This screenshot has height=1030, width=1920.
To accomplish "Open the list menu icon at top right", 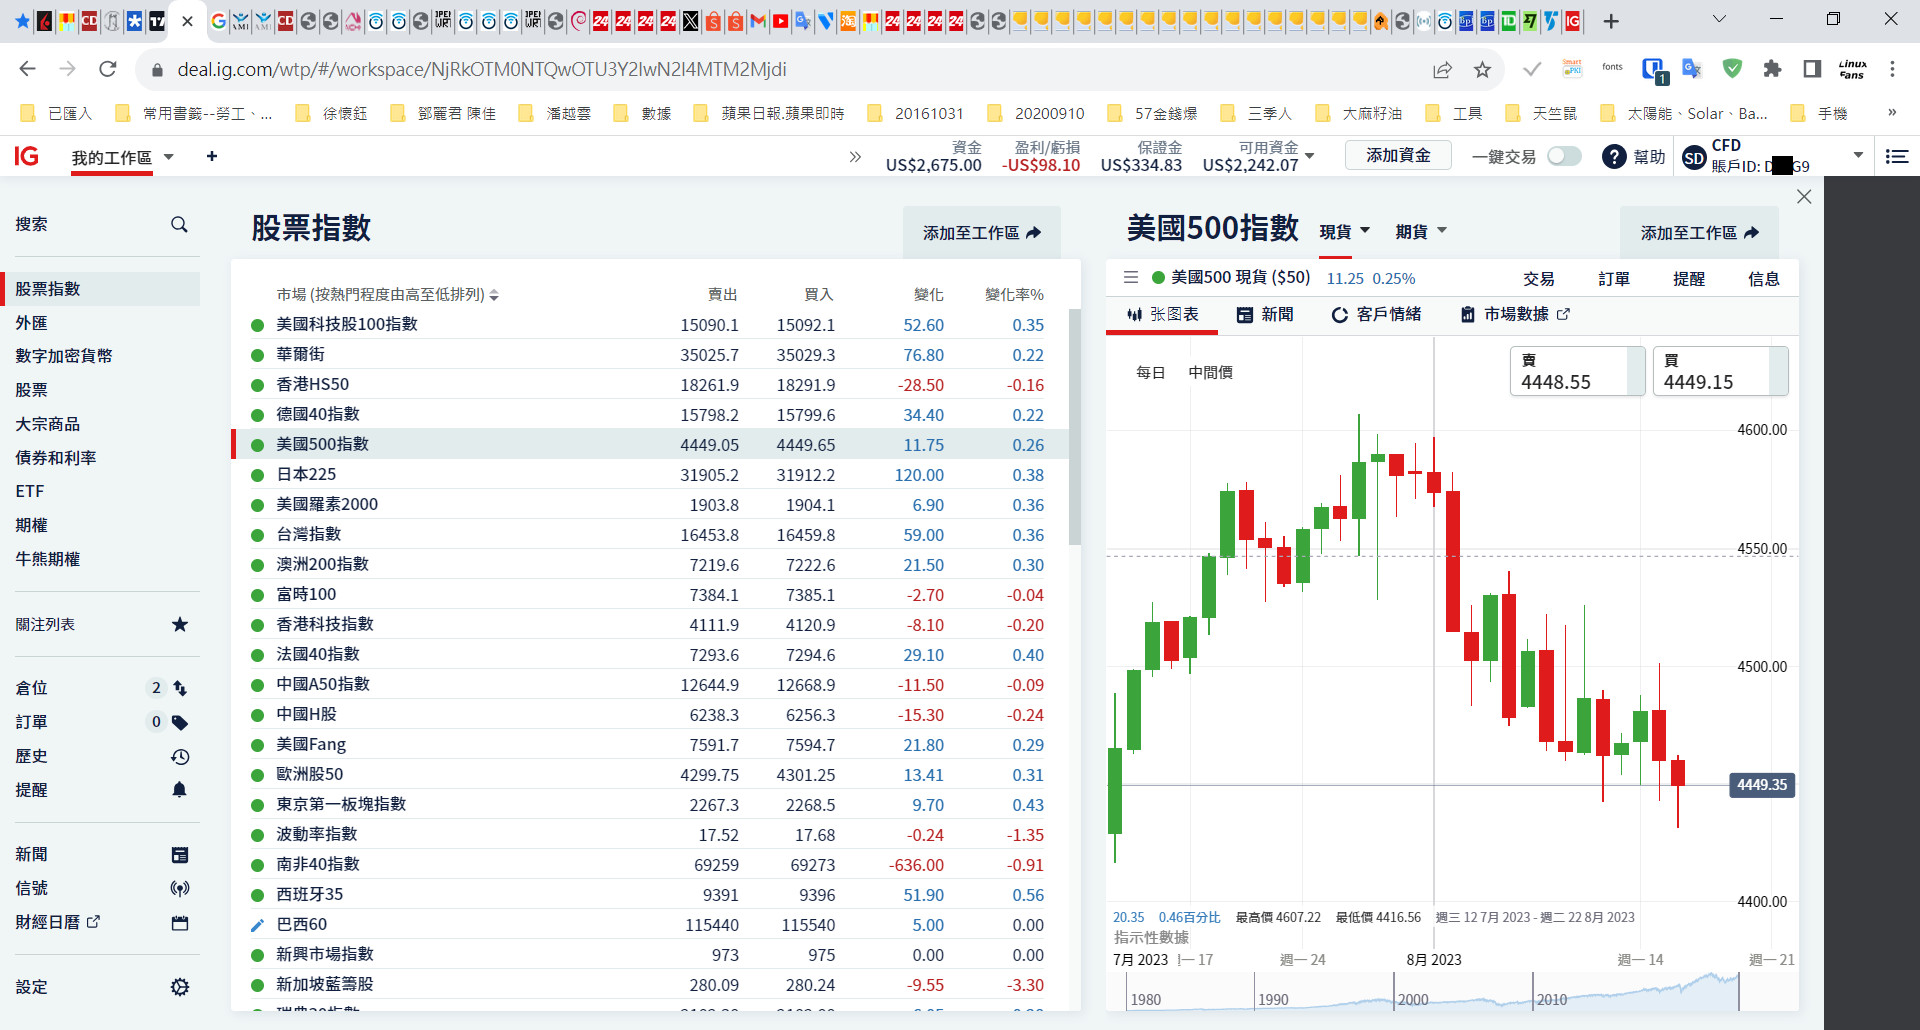I will 1897,157.
